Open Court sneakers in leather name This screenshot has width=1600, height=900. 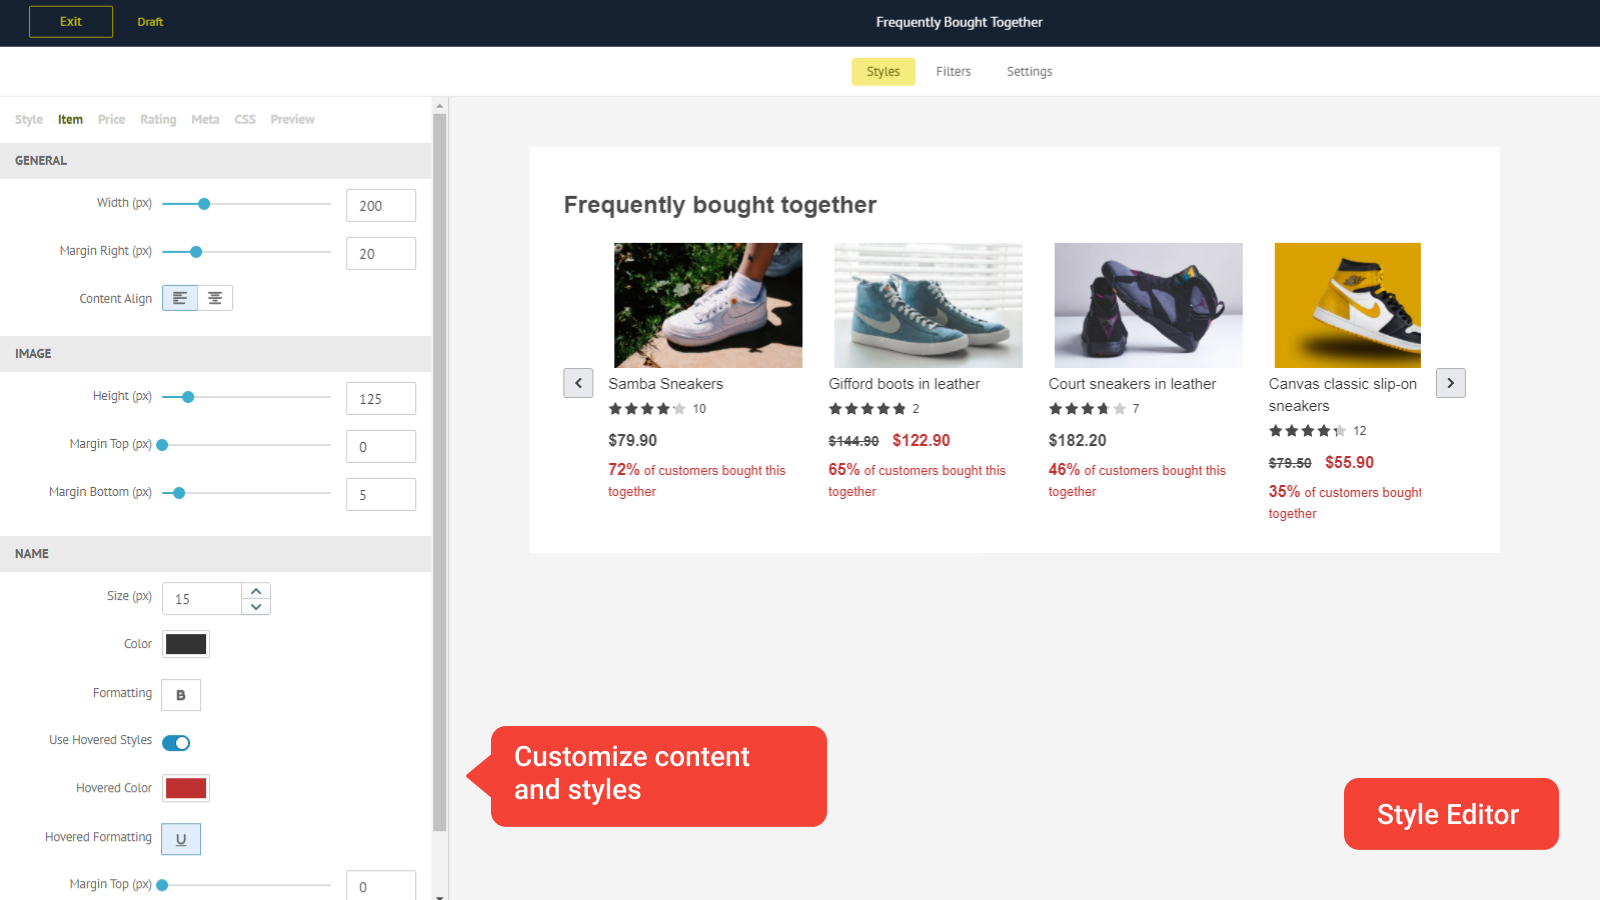pos(1132,384)
